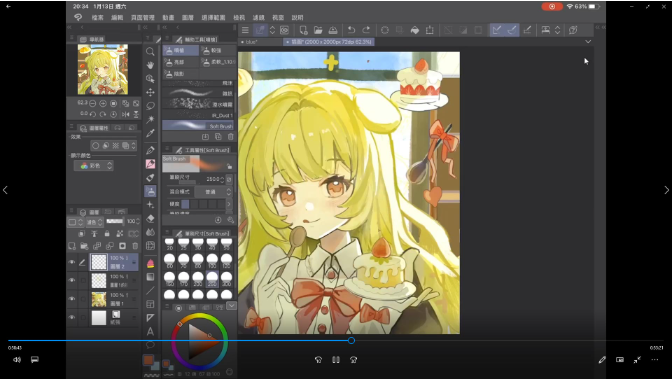Screen dimensions: 672x379
Task: Select the Lasso selection tool
Action: click(150, 106)
